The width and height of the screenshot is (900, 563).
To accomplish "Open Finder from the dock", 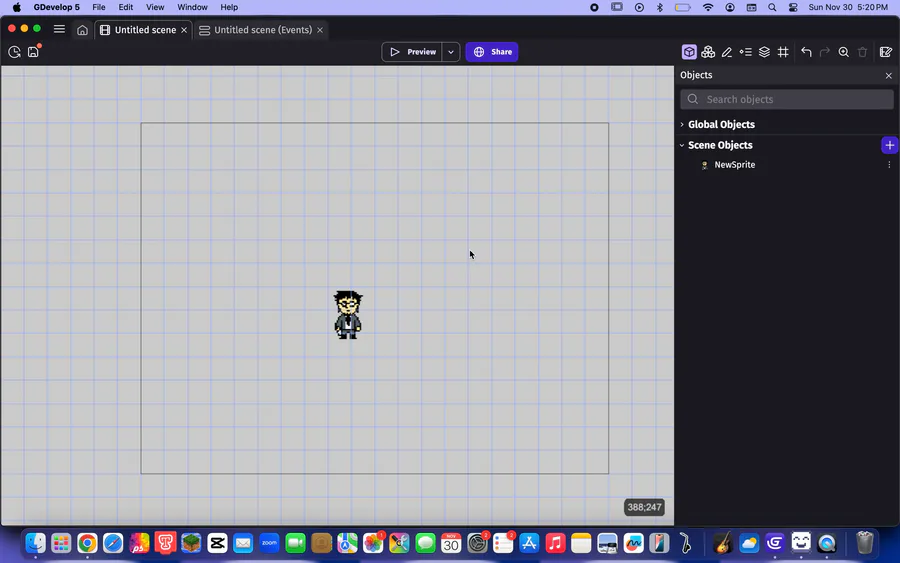I will point(35,543).
